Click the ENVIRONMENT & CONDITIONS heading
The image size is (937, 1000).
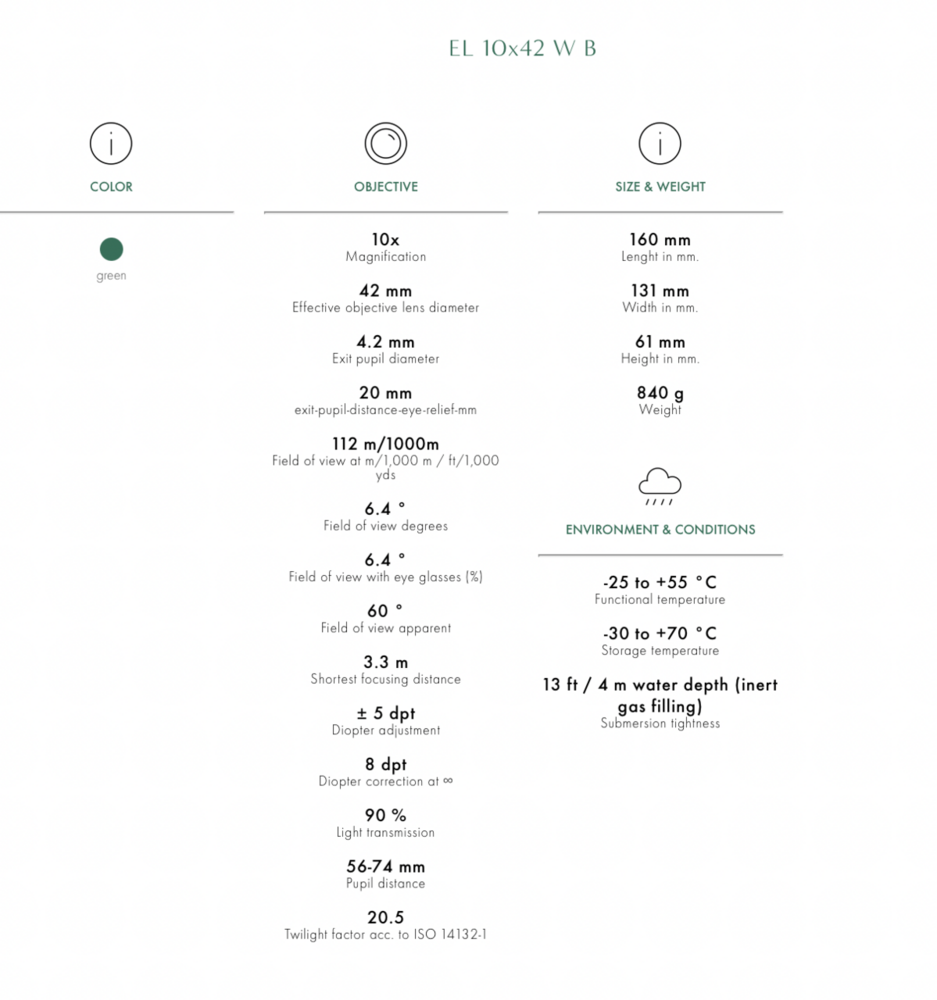(x=660, y=530)
